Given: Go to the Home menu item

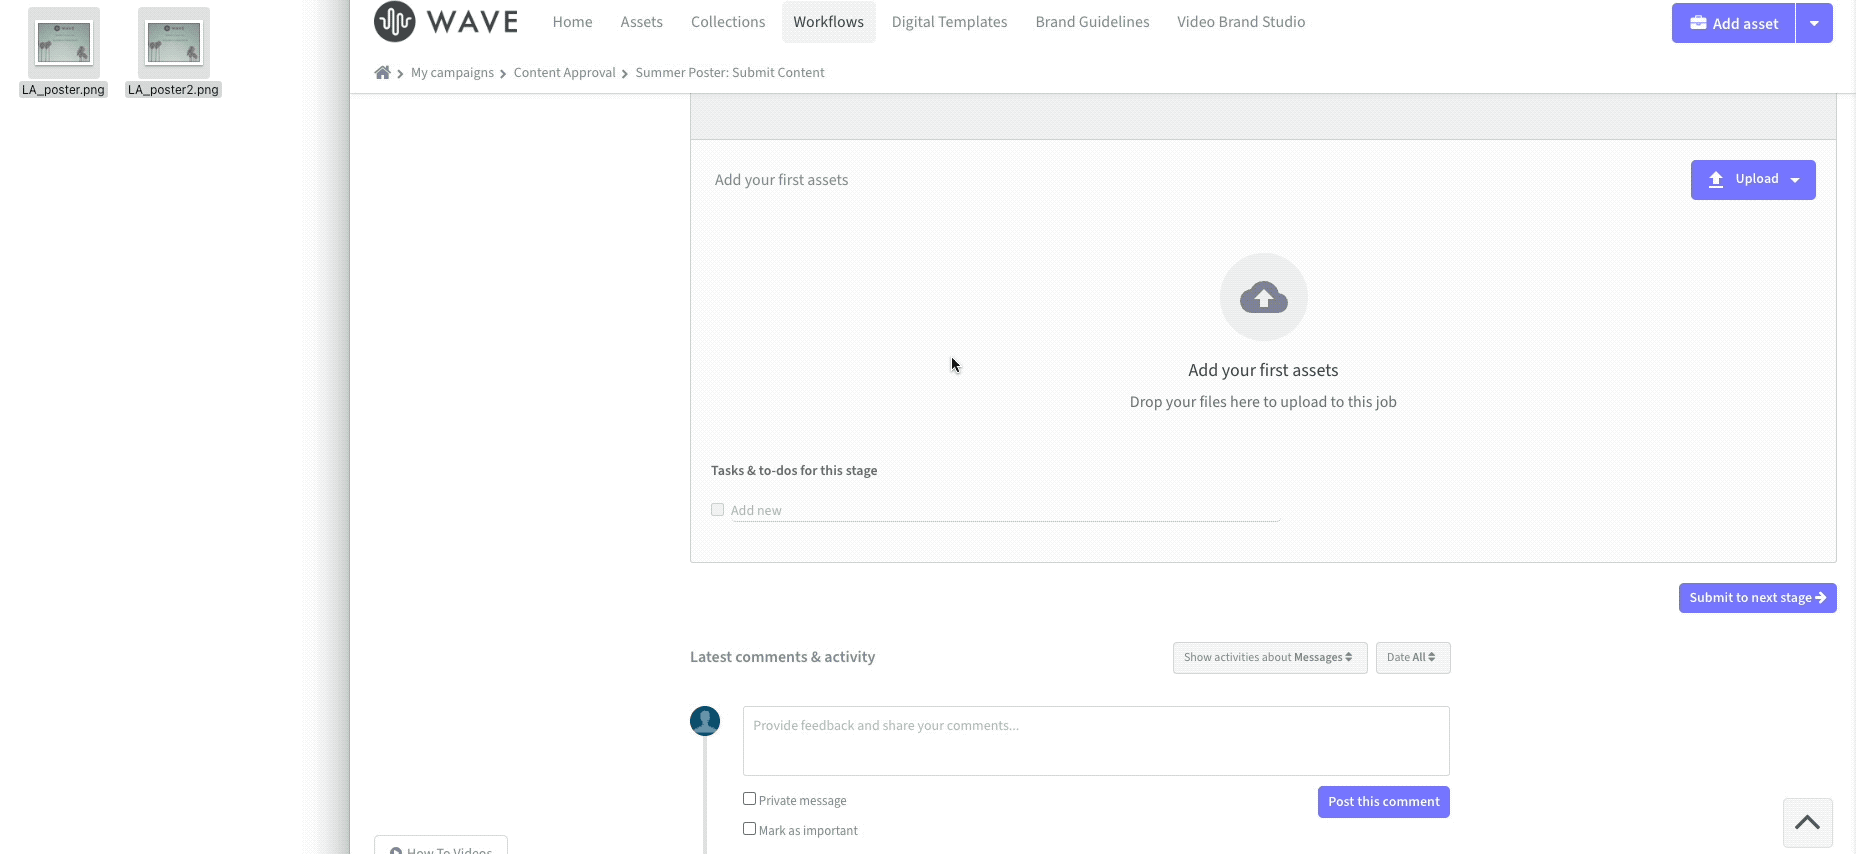Looking at the screenshot, I should pyautogui.click(x=572, y=22).
